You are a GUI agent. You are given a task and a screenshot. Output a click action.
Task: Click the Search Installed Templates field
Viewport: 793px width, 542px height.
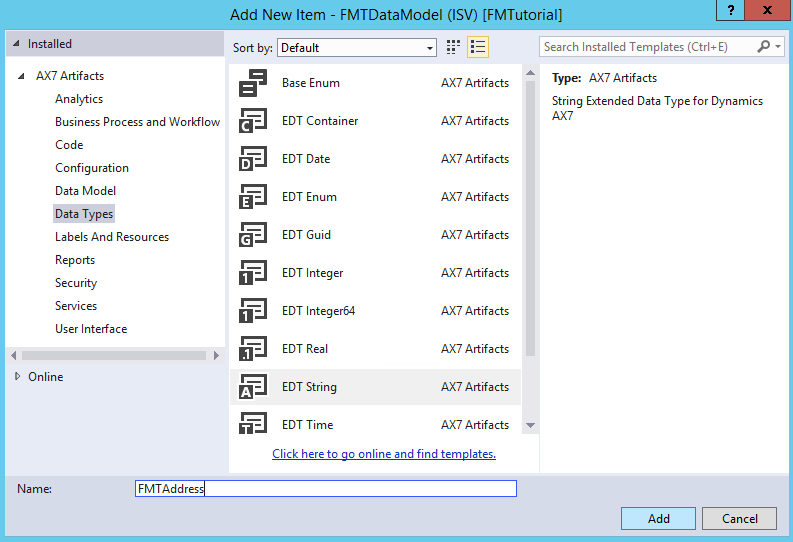tap(647, 47)
